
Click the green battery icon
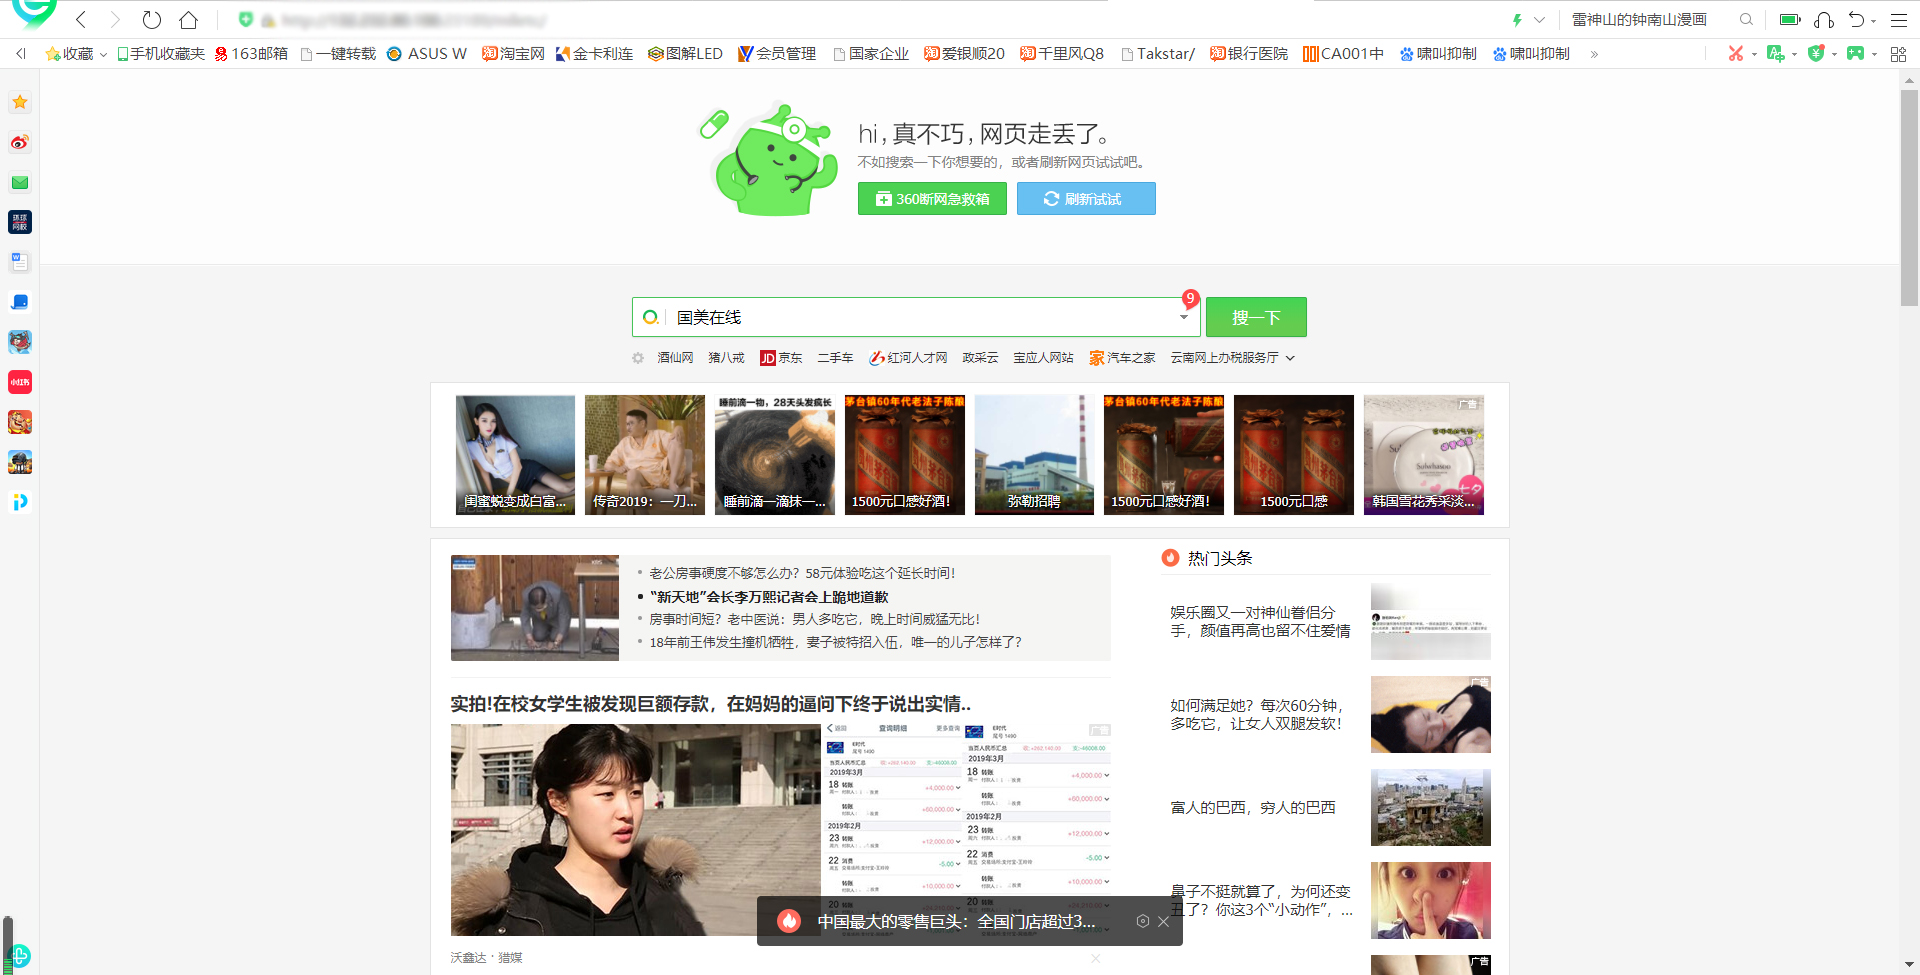point(1790,20)
